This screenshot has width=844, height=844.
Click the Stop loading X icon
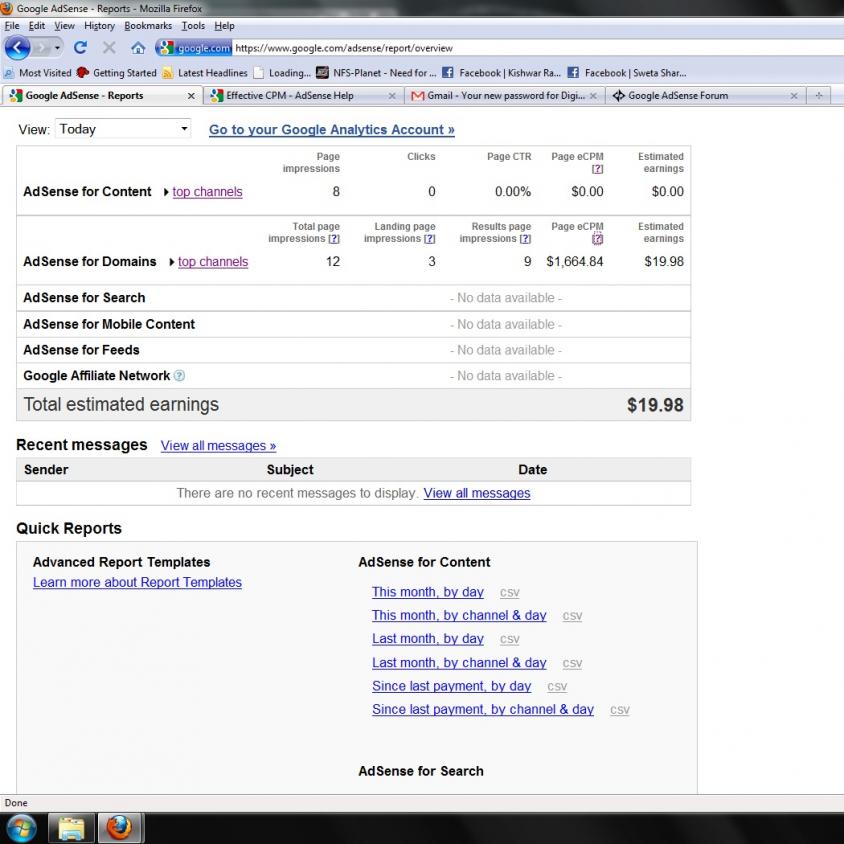109,48
